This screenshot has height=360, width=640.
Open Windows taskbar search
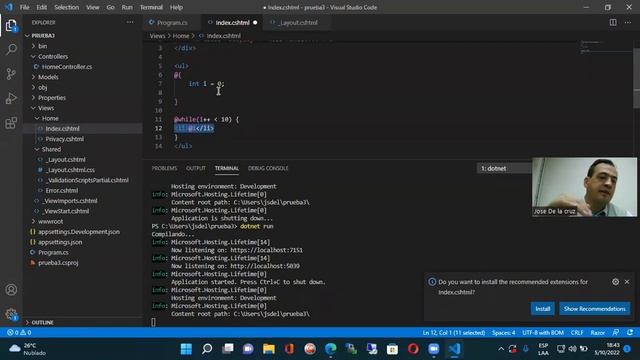click(x=207, y=349)
